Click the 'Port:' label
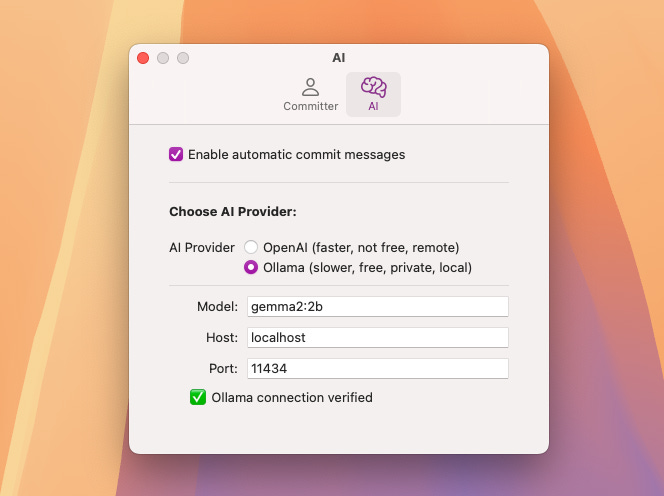 223,368
